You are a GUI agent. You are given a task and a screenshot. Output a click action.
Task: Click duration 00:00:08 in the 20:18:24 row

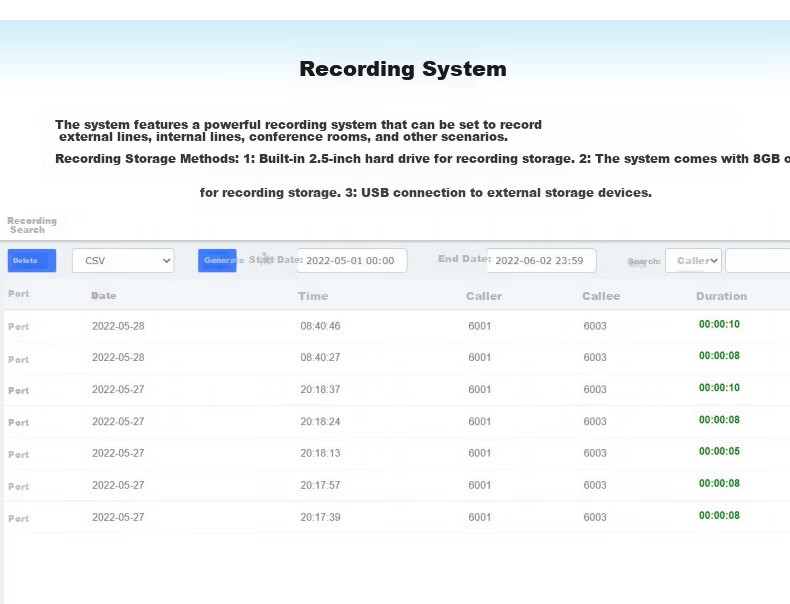[719, 420]
